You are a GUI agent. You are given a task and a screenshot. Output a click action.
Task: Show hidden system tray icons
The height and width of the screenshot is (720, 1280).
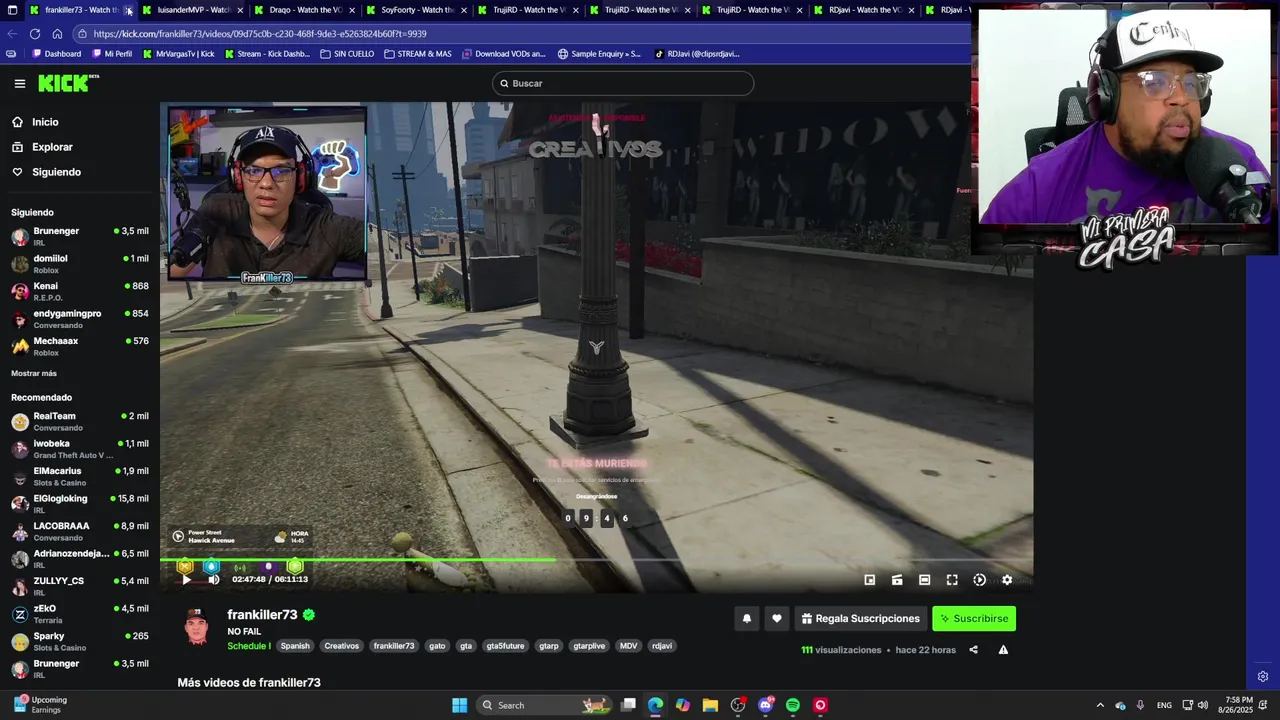point(1100,705)
